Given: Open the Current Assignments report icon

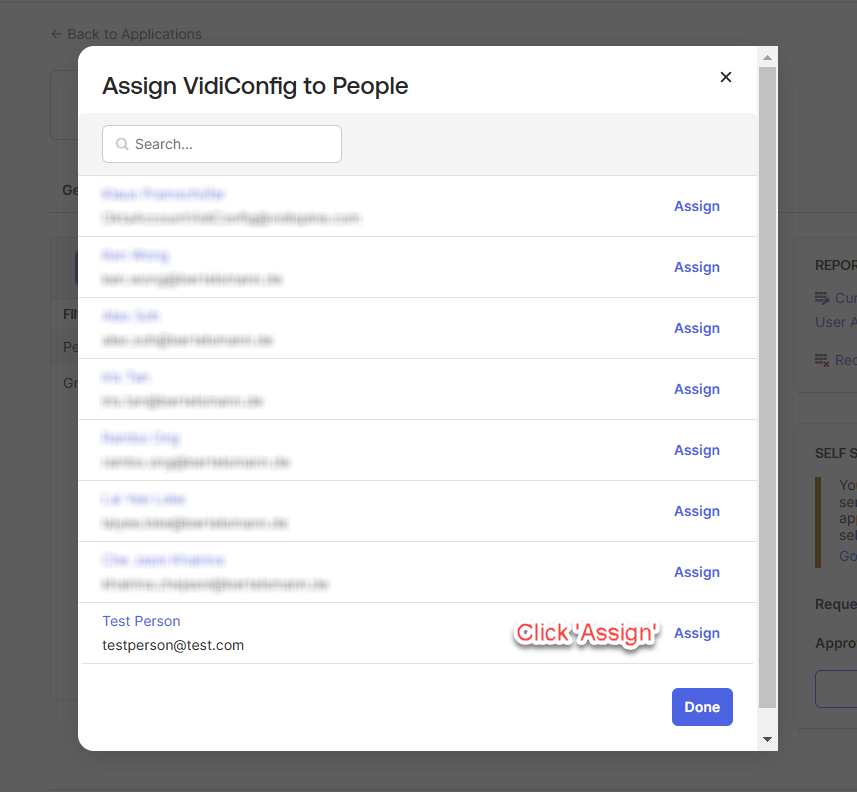Looking at the screenshot, I should (x=822, y=298).
